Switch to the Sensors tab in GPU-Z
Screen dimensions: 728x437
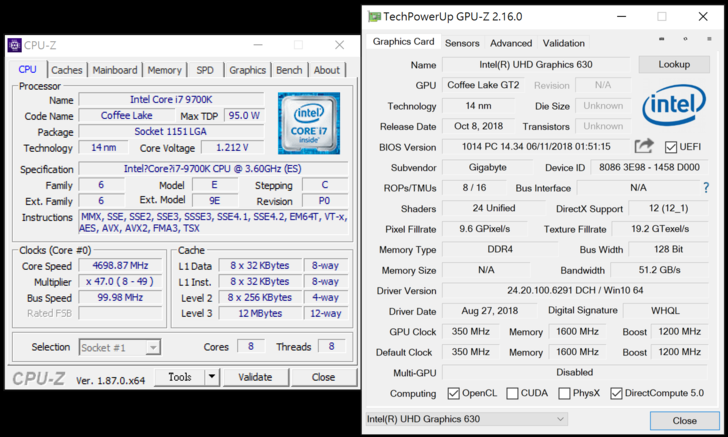(462, 43)
